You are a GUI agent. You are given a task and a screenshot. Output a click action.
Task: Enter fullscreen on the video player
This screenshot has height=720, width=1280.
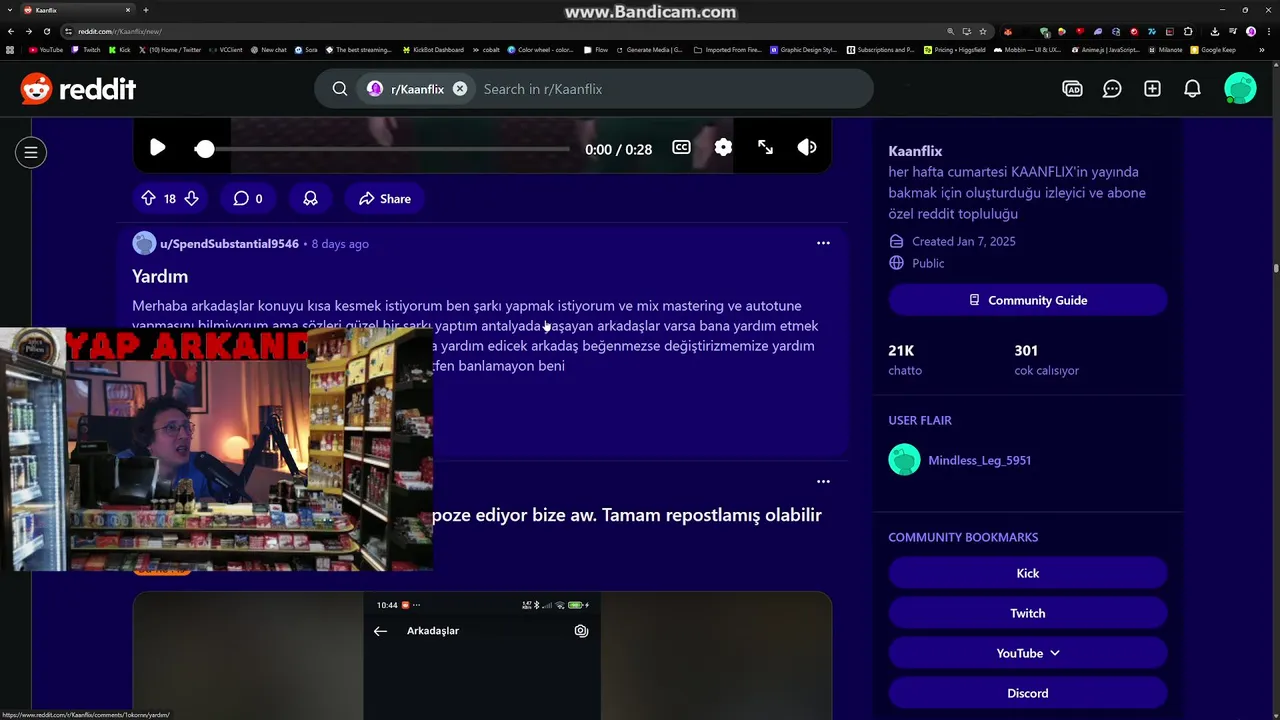(765, 148)
